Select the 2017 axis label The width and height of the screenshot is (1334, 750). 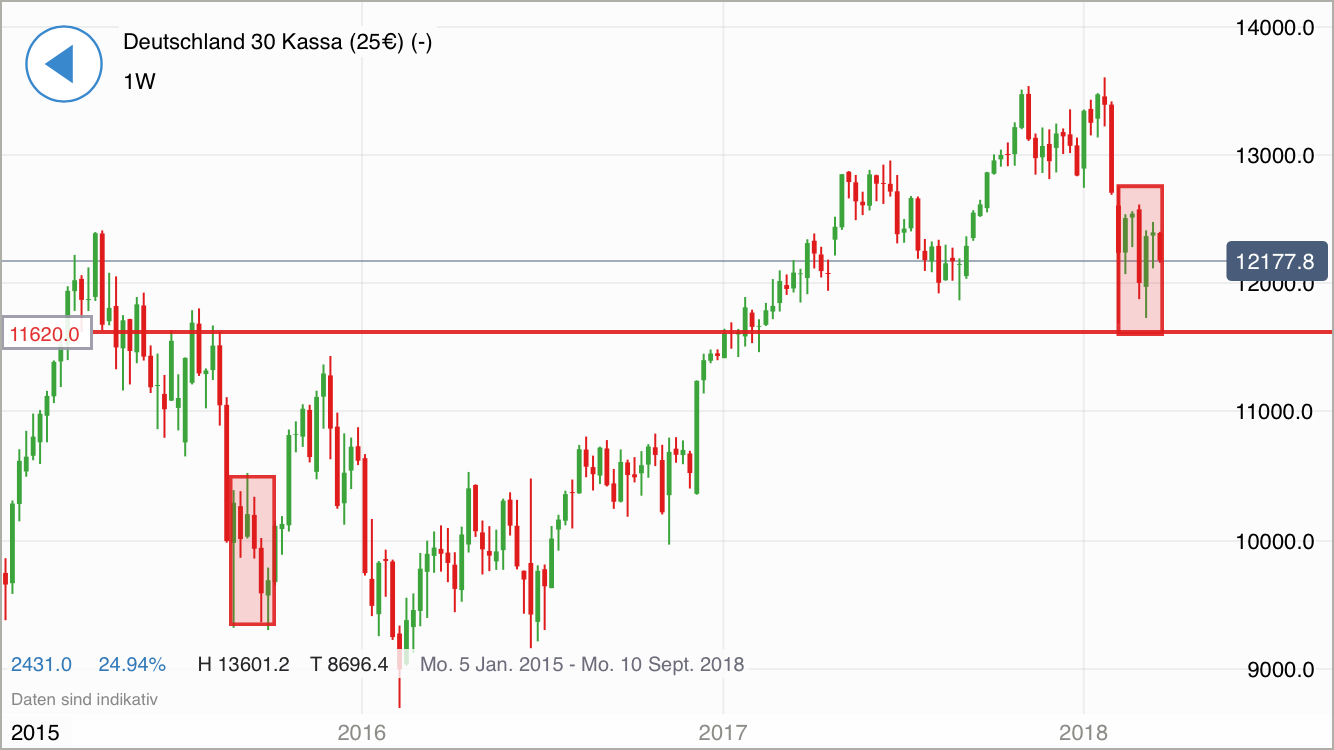[723, 731]
